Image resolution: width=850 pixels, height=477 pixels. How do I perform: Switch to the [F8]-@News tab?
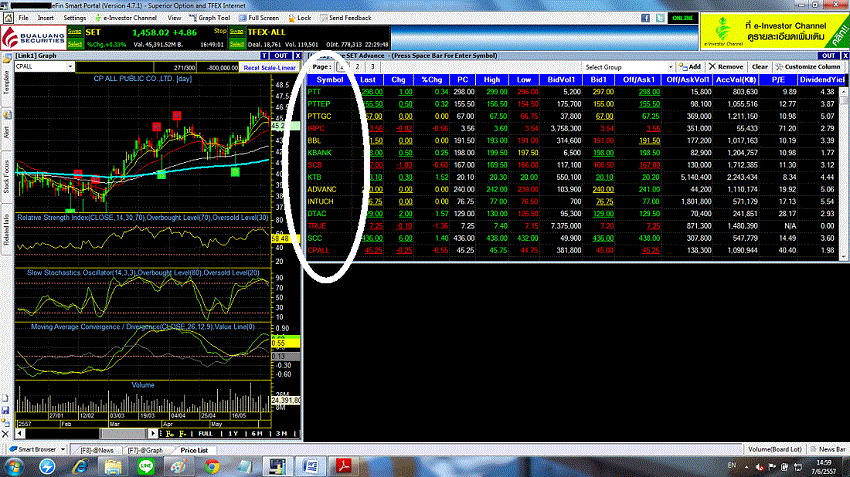[x=97, y=450]
